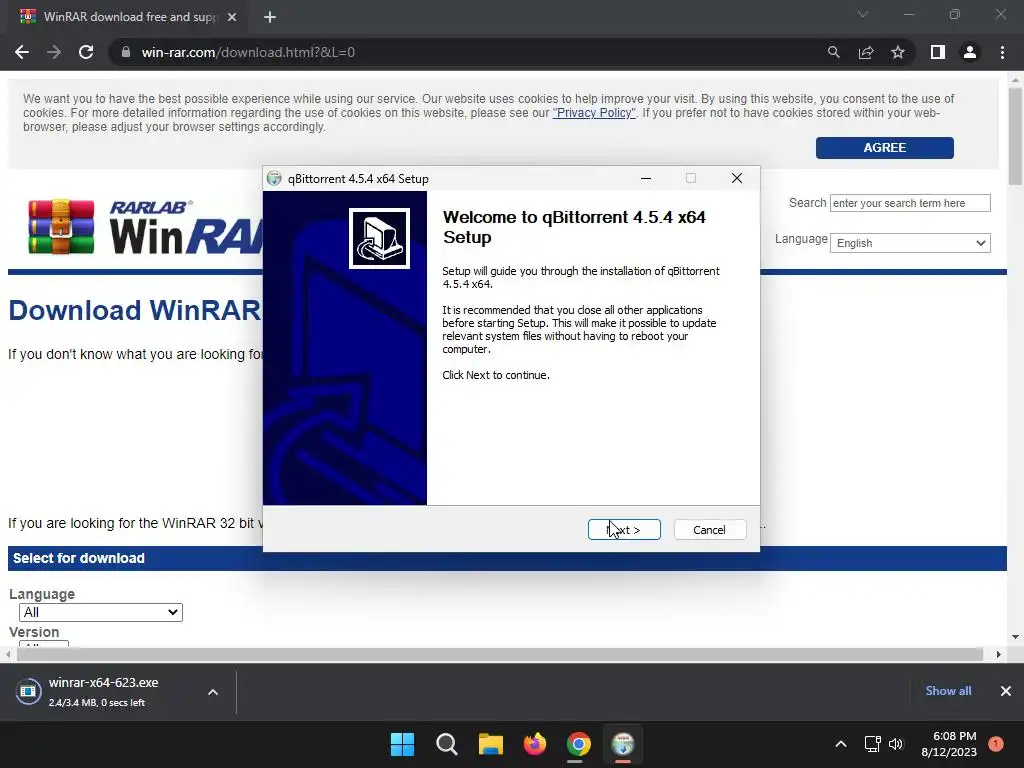Open network status tray icon
This screenshot has width=1024, height=768.
click(872, 744)
